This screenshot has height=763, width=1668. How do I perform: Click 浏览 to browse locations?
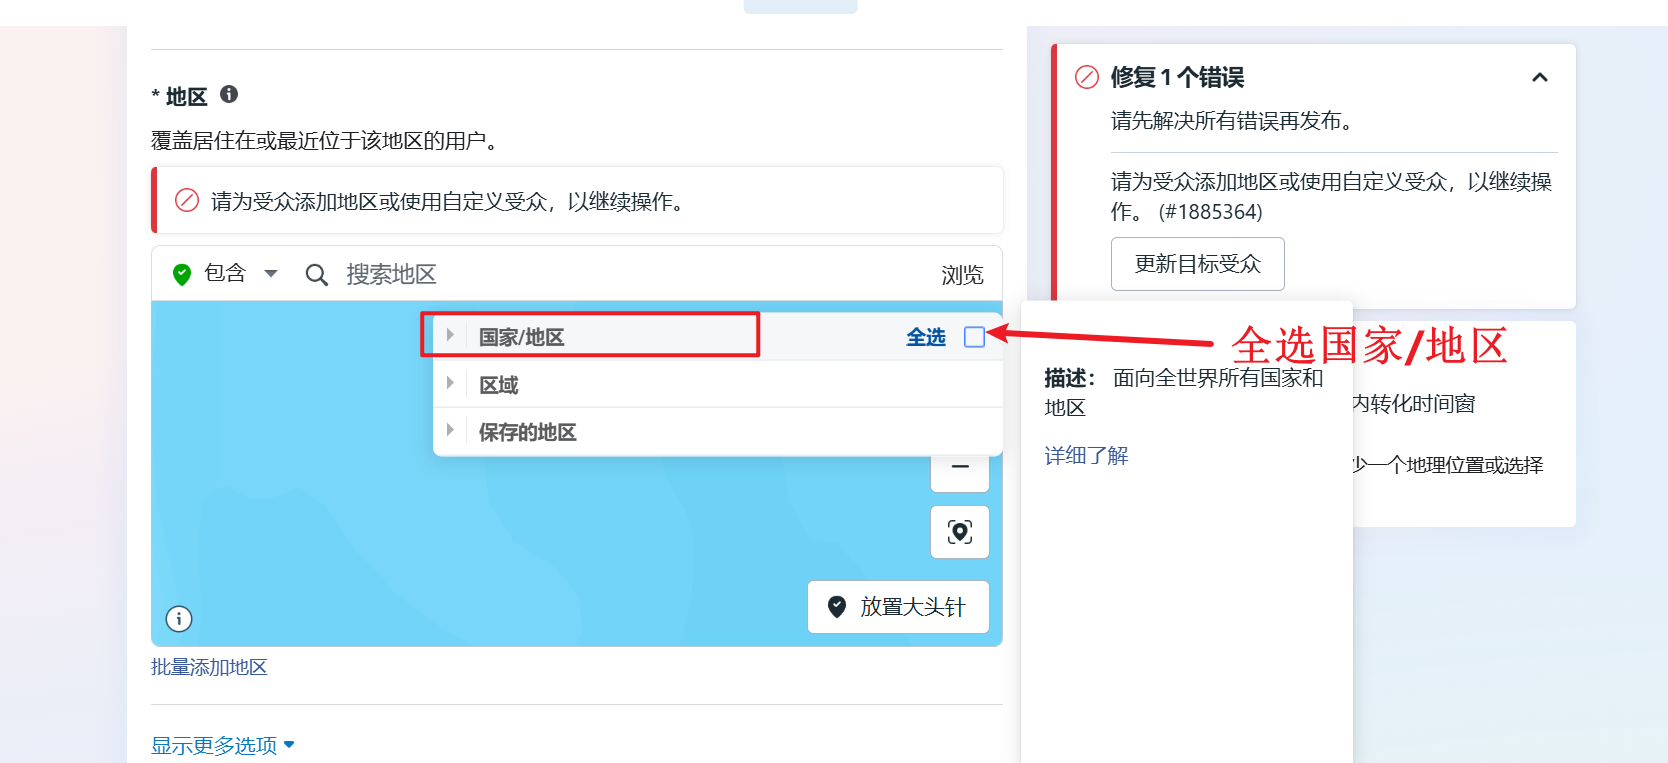pos(961,275)
